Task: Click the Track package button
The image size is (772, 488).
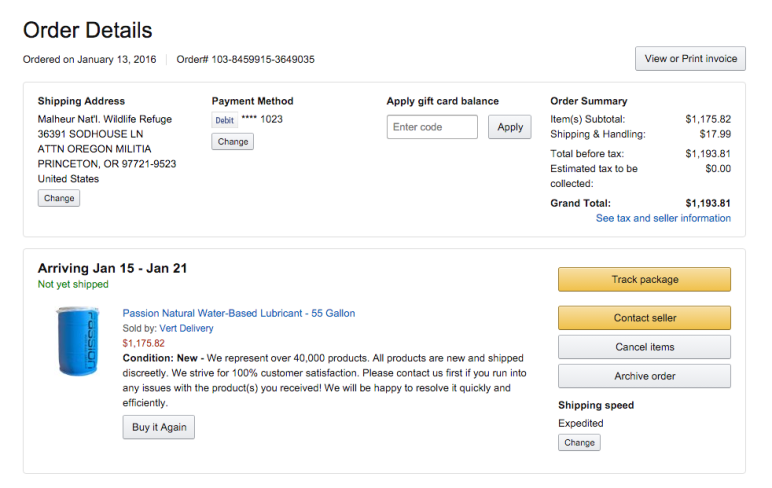Action: click(x=644, y=280)
